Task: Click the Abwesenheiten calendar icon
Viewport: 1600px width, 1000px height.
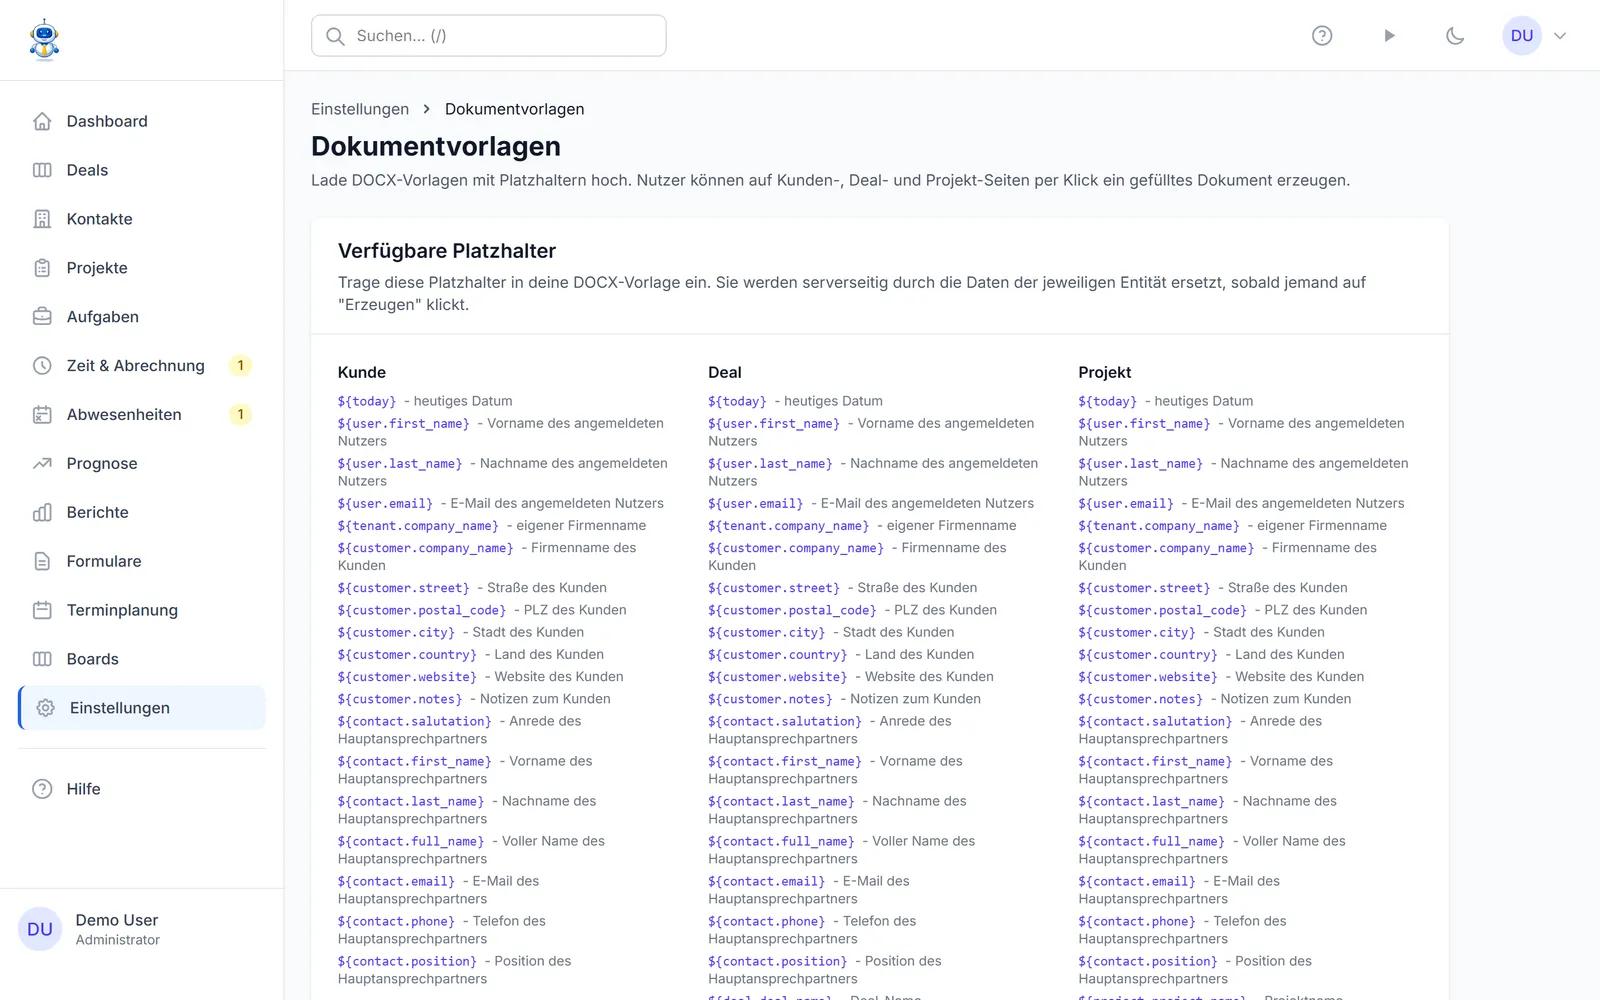Action: (42, 415)
